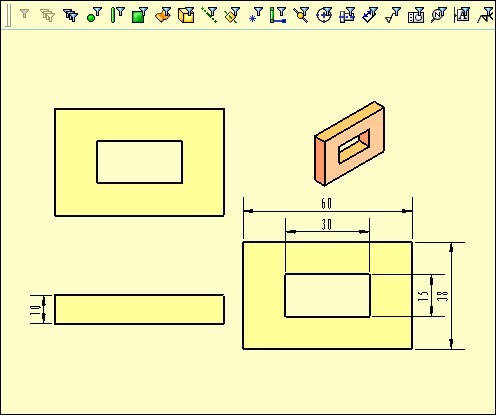
Task: Choose the Filter Surface Finish Symbols icon
Action: click(393, 15)
